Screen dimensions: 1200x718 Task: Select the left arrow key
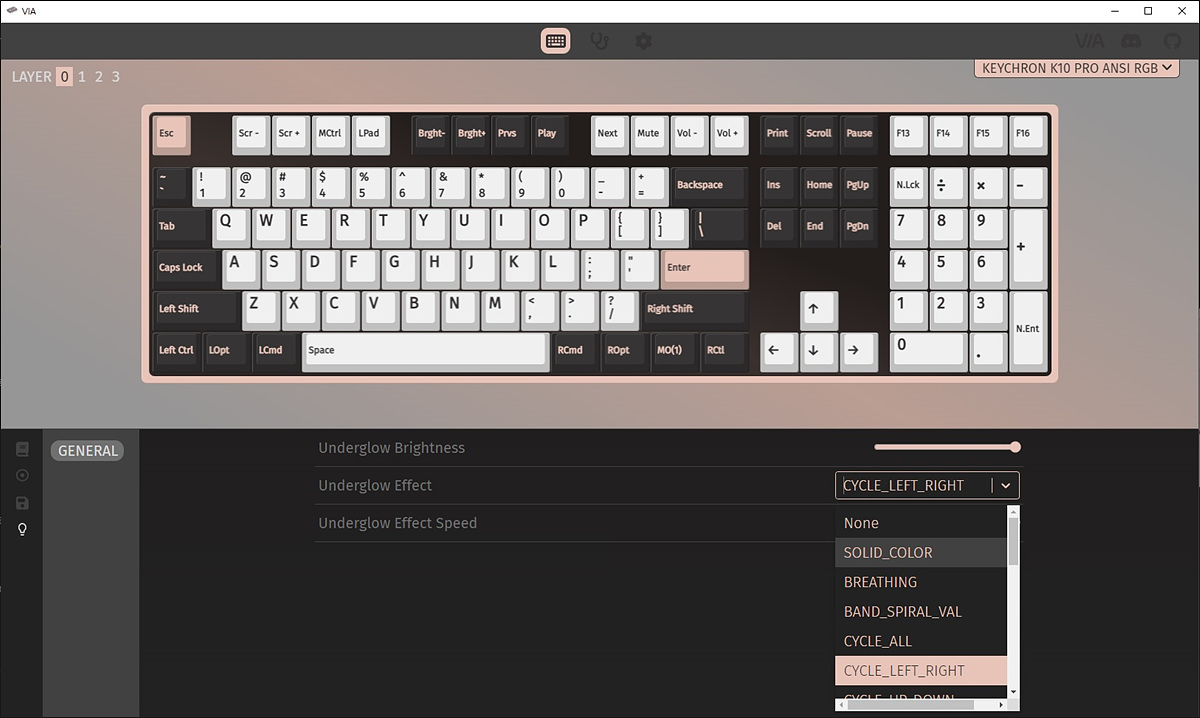[x=779, y=352]
